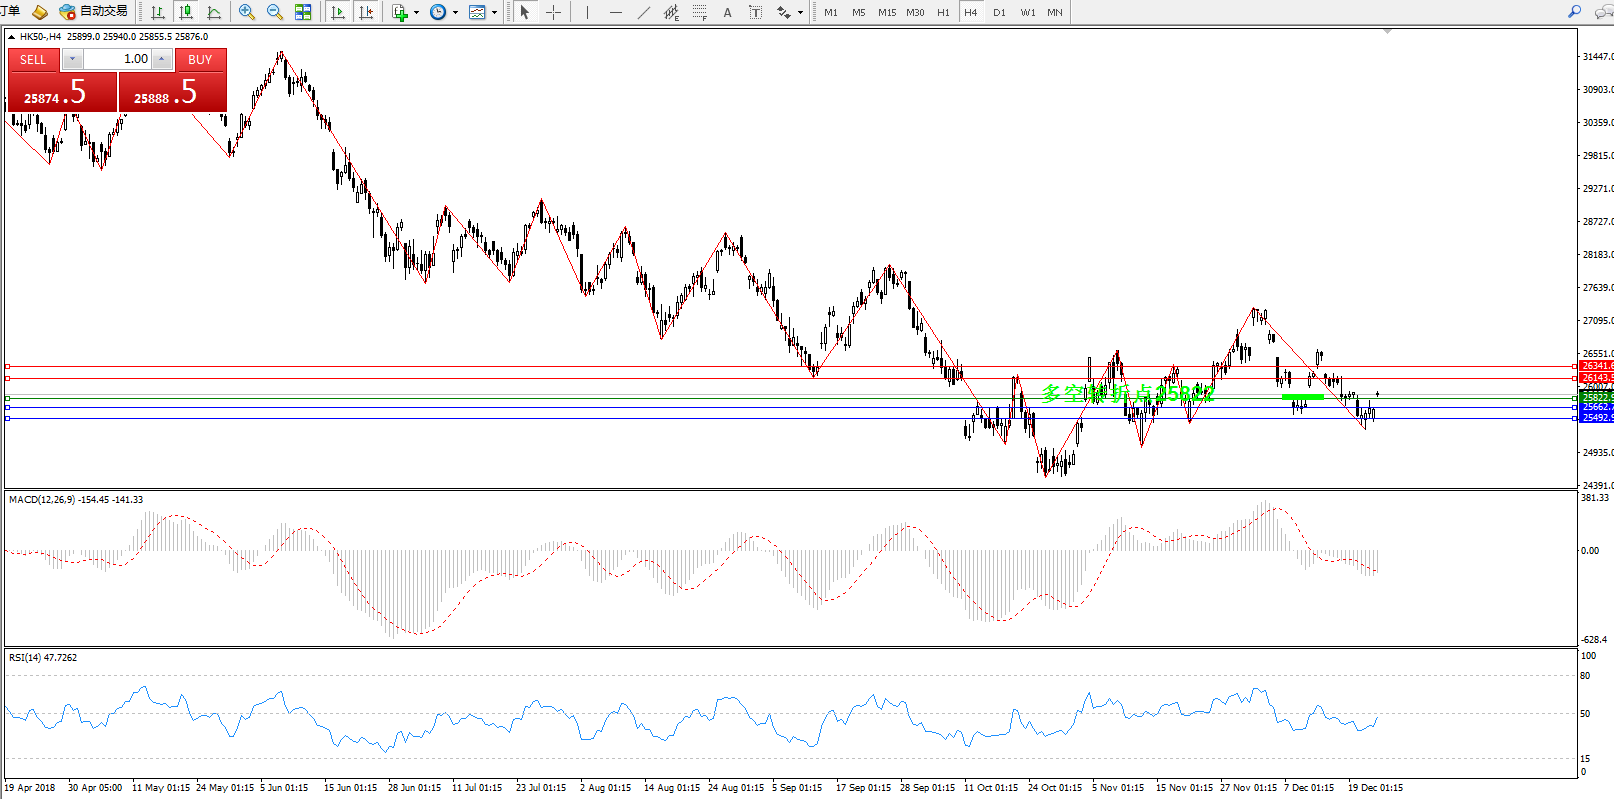Switch to the M15 timeframe
Screen dimensions: 1614x799
coord(886,12)
